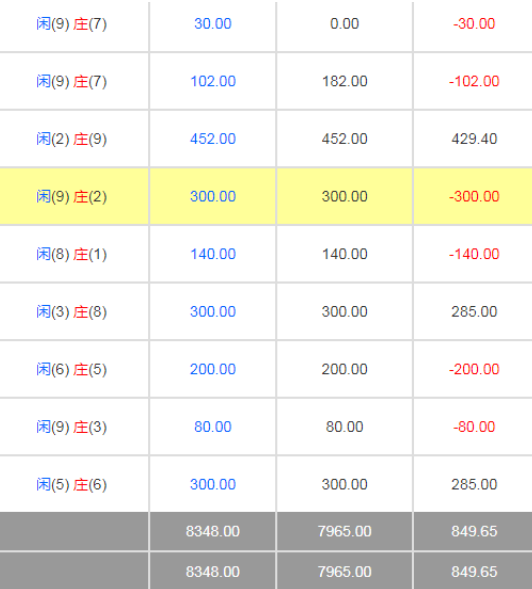
Task: Click the red -140.00 loss cell
Action: (x=474, y=254)
